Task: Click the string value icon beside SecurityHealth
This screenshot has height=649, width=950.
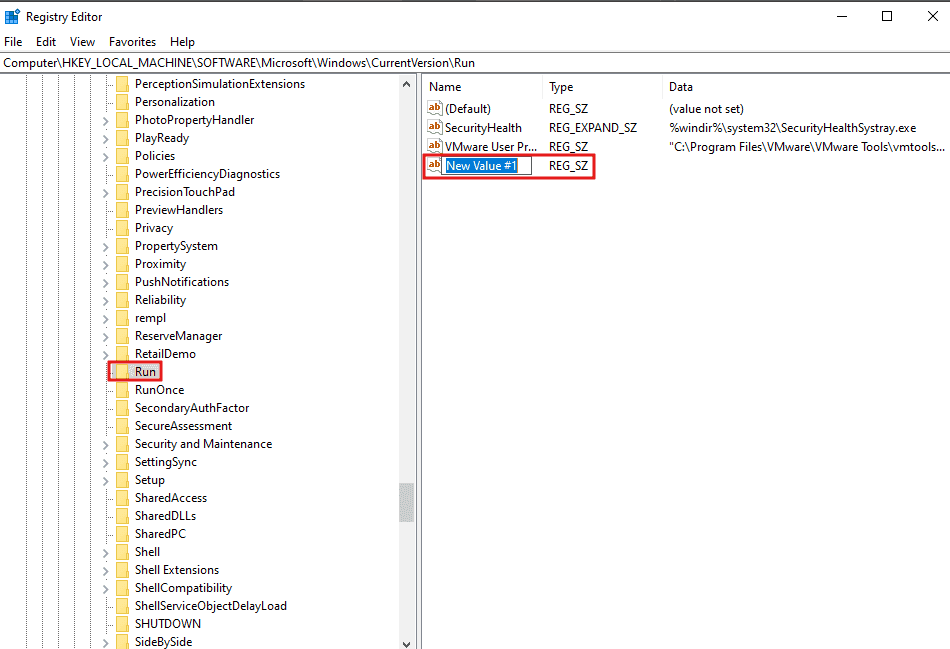Action: (x=434, y=127)
